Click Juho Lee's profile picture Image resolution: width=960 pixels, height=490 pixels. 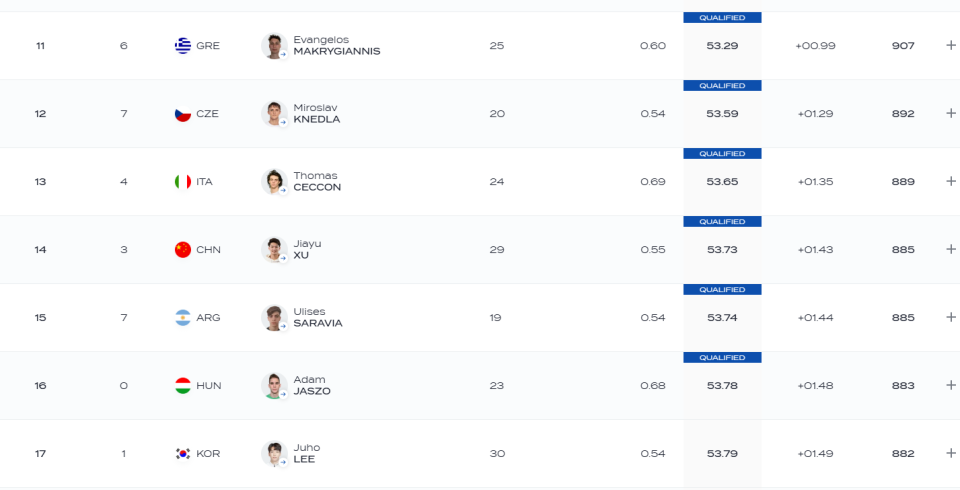(274, 454)
